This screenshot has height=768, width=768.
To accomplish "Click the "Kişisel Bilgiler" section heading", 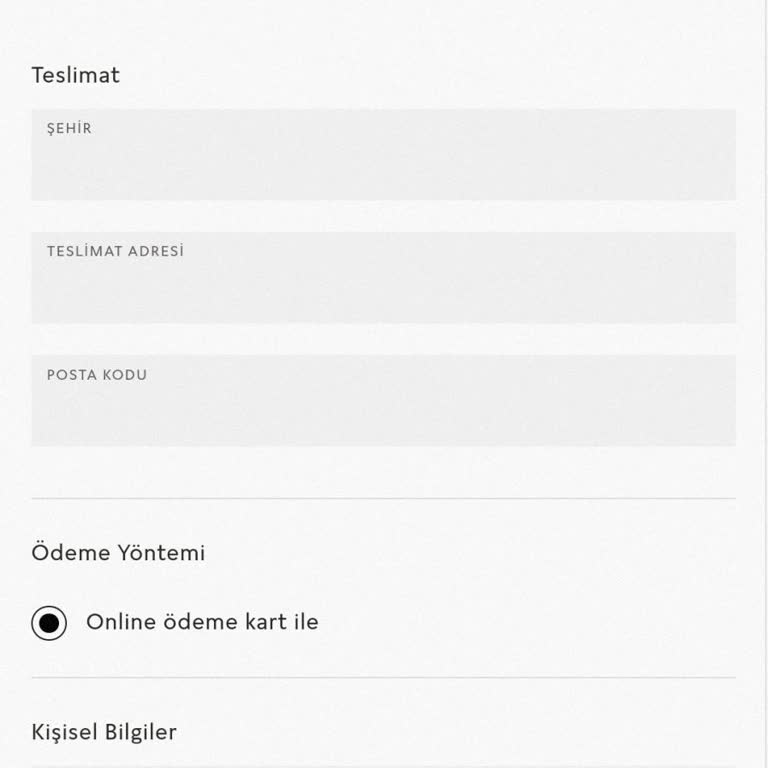I will [104, 732].
